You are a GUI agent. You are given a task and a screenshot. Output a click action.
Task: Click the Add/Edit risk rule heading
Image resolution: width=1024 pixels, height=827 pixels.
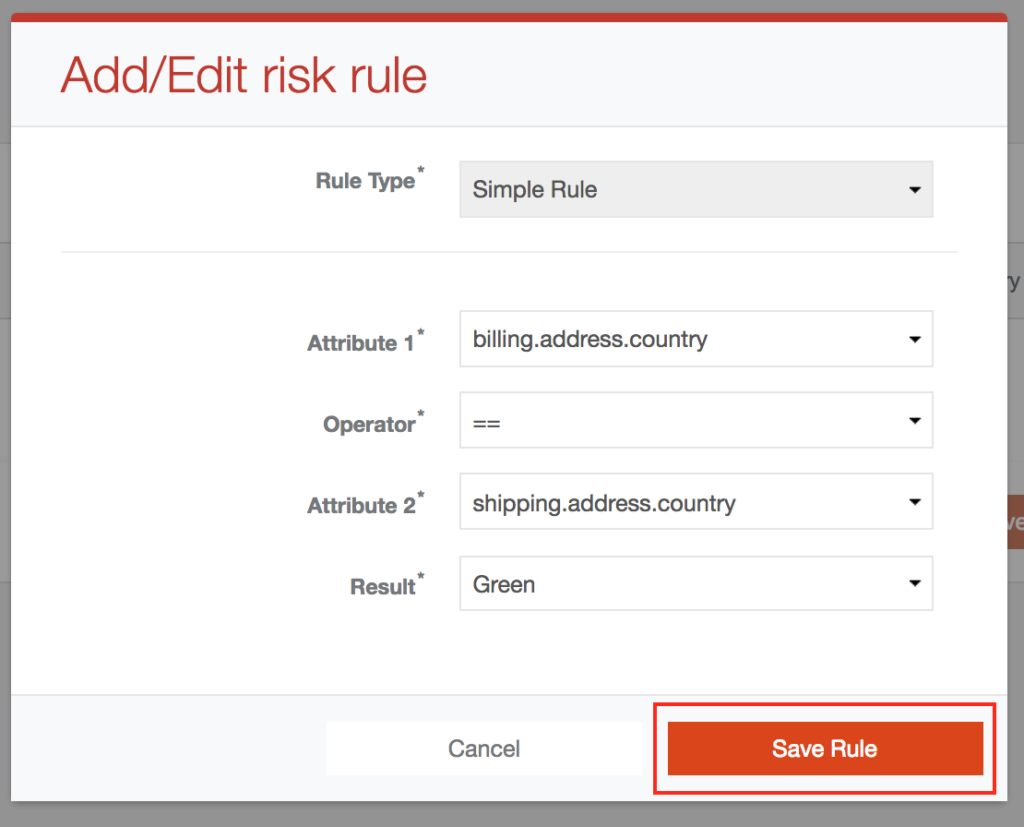(244, 76)
